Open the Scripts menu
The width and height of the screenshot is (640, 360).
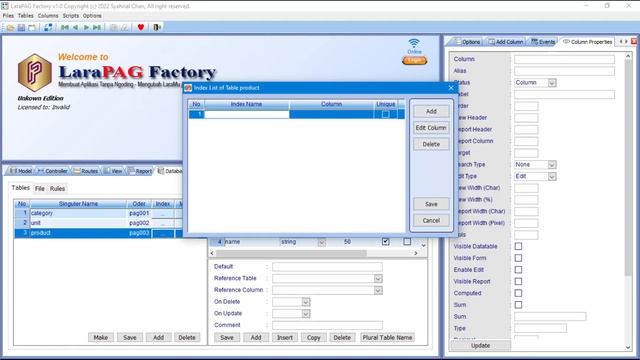(x=71, y=16)
